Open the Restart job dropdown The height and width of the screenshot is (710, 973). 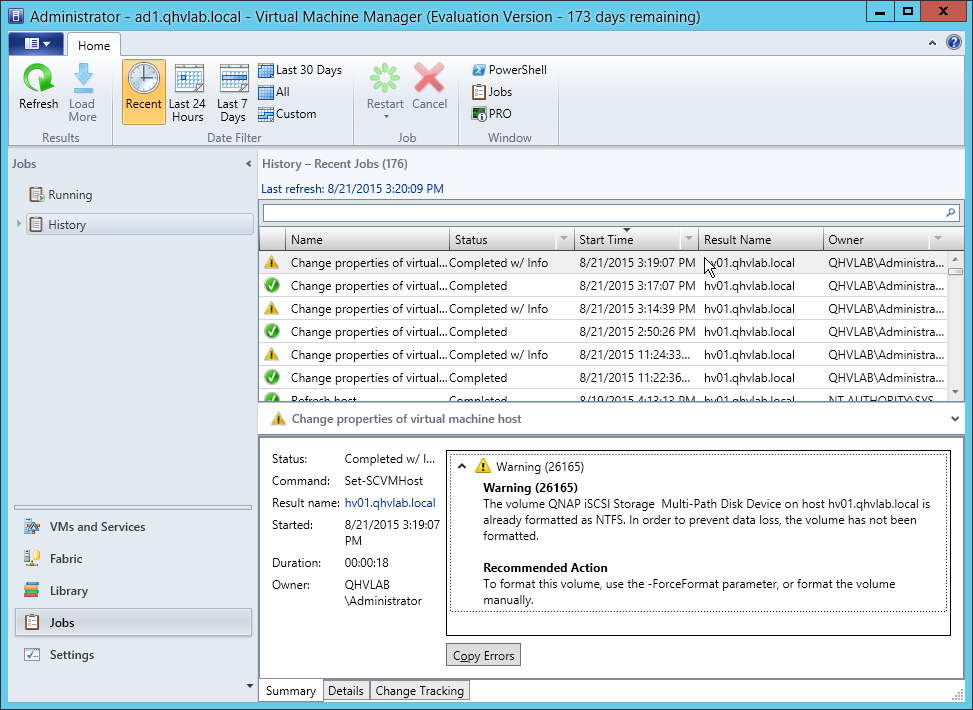click(x=385, y=116)
